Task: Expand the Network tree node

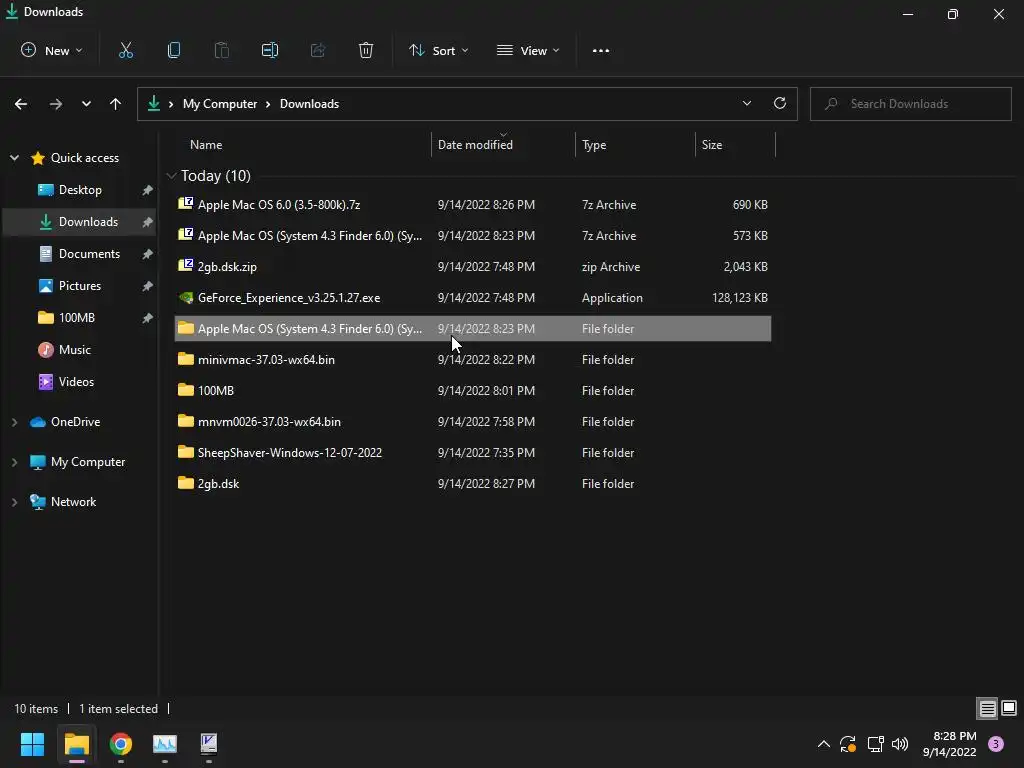Action: (x=14, y=502)
